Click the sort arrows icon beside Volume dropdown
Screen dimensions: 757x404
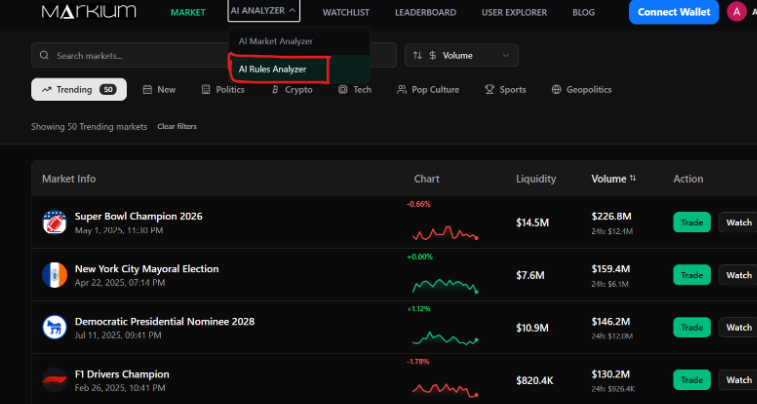[417, 56]
